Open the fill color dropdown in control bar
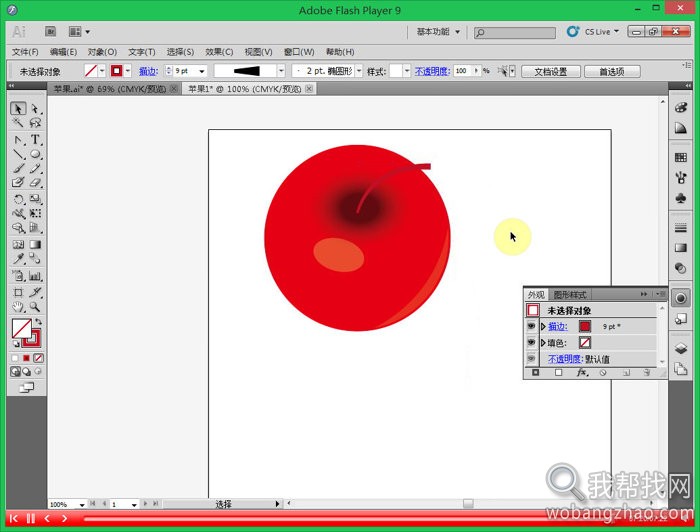This screenshot has height=532, width=700. pos(102,71)
